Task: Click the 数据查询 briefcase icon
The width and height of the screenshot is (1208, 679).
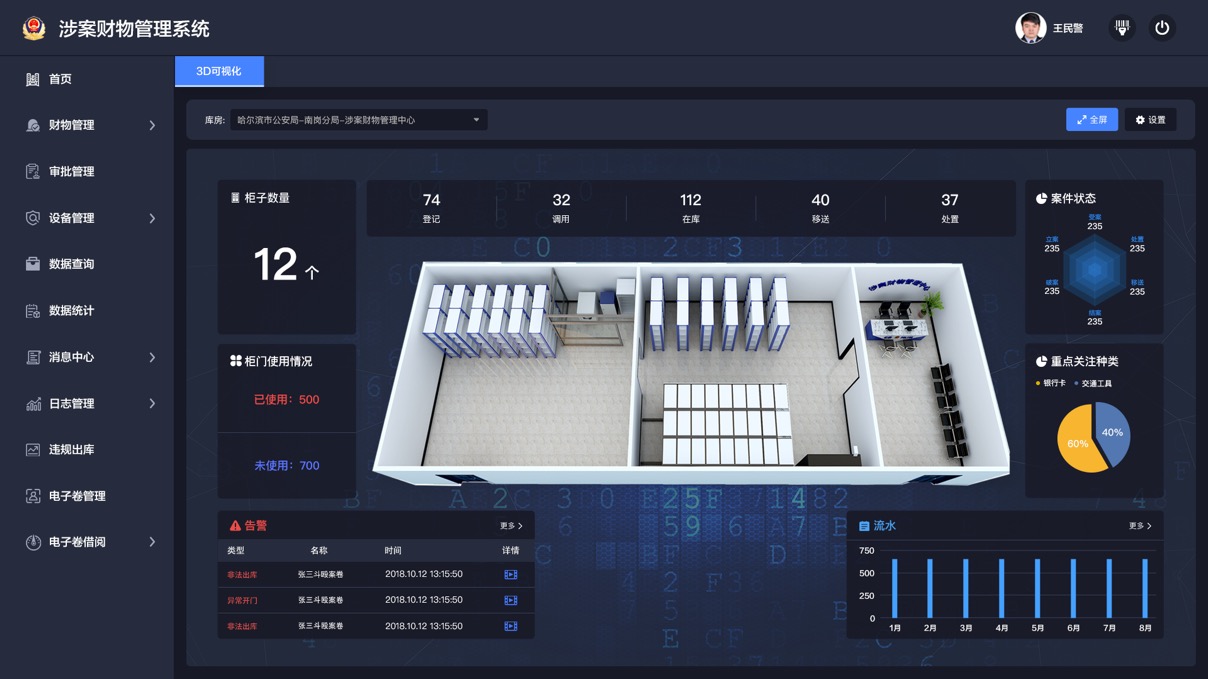Action: point(33,264)
